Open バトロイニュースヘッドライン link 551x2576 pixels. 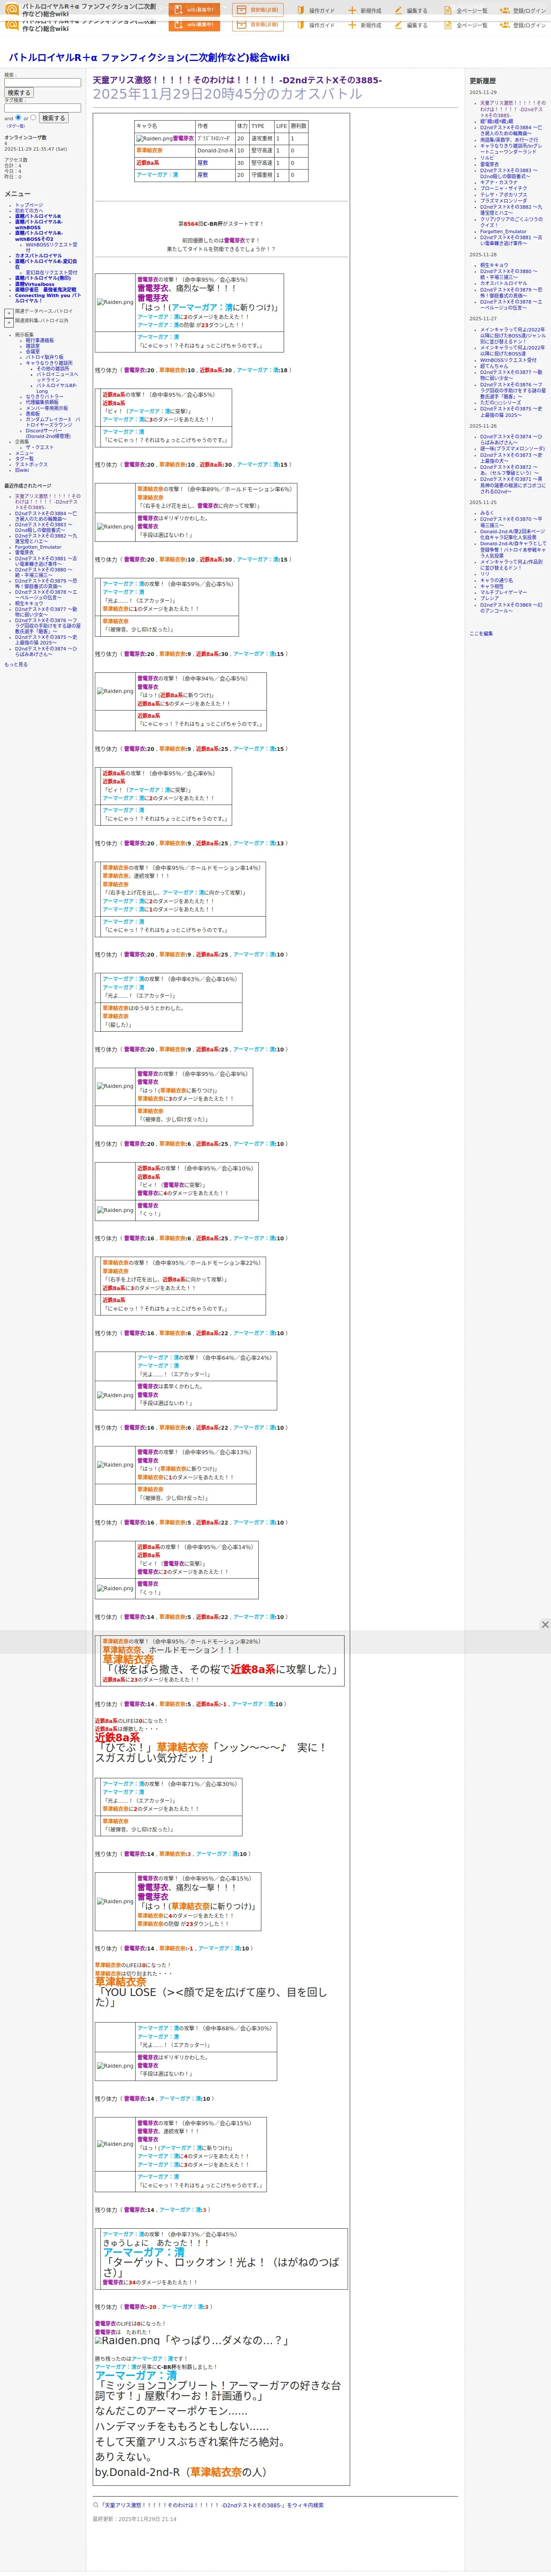[x=57, y=377]
